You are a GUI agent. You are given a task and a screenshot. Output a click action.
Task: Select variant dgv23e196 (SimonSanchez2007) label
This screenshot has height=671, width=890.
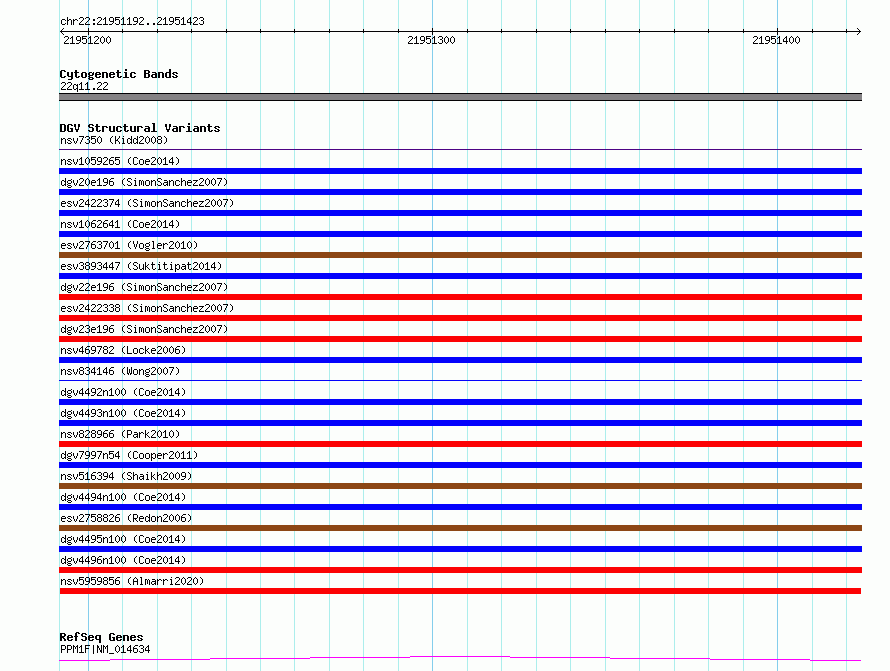[144, 329]
